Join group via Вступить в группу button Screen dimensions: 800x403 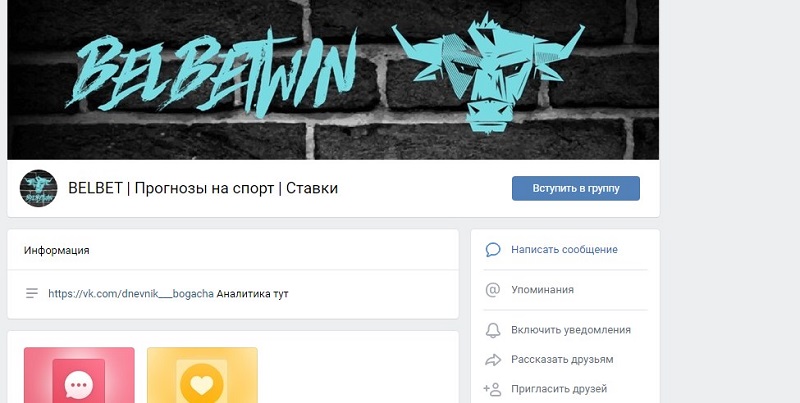(x=576, y=188)
